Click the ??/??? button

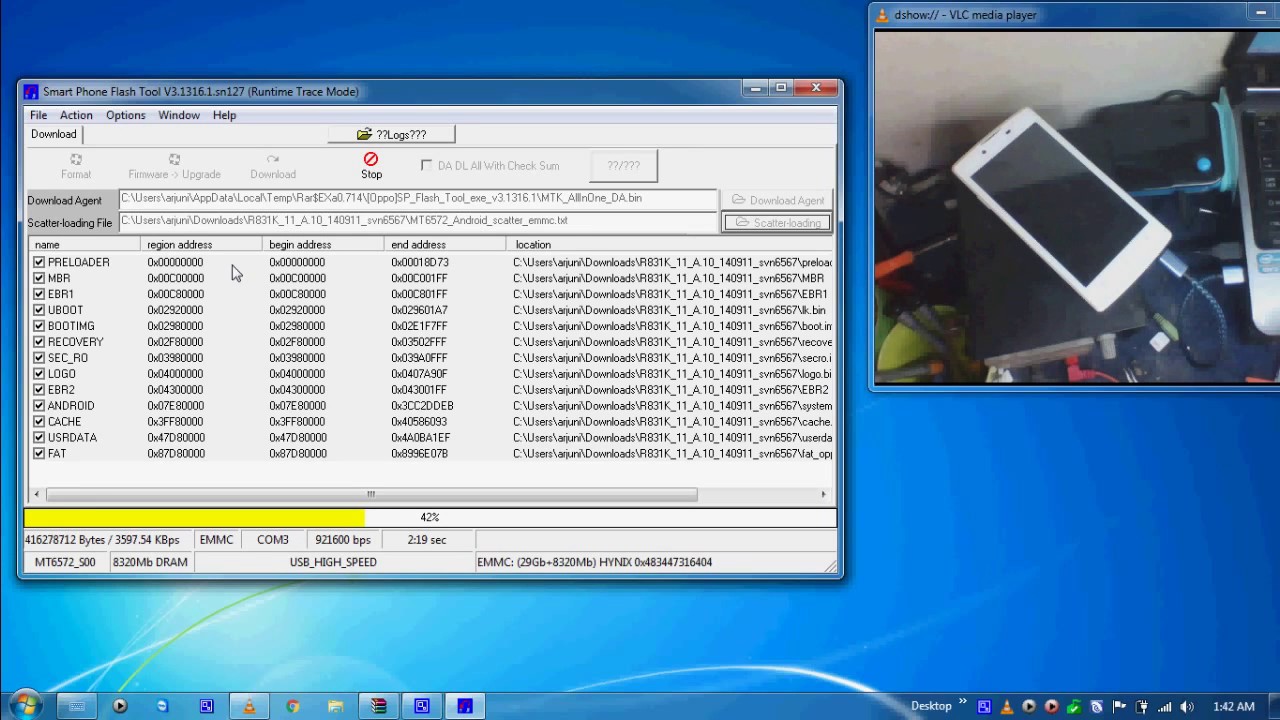[623, 166]
